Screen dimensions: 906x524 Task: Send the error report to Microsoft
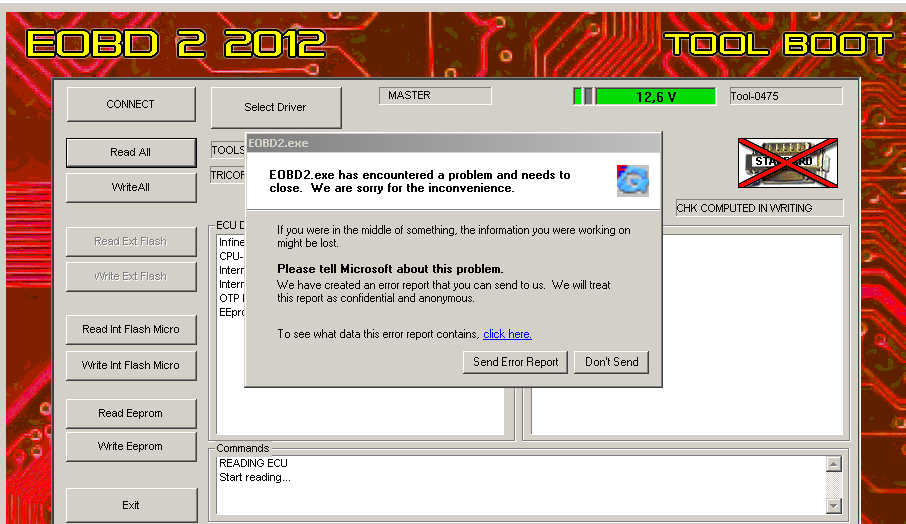(515, 362)
